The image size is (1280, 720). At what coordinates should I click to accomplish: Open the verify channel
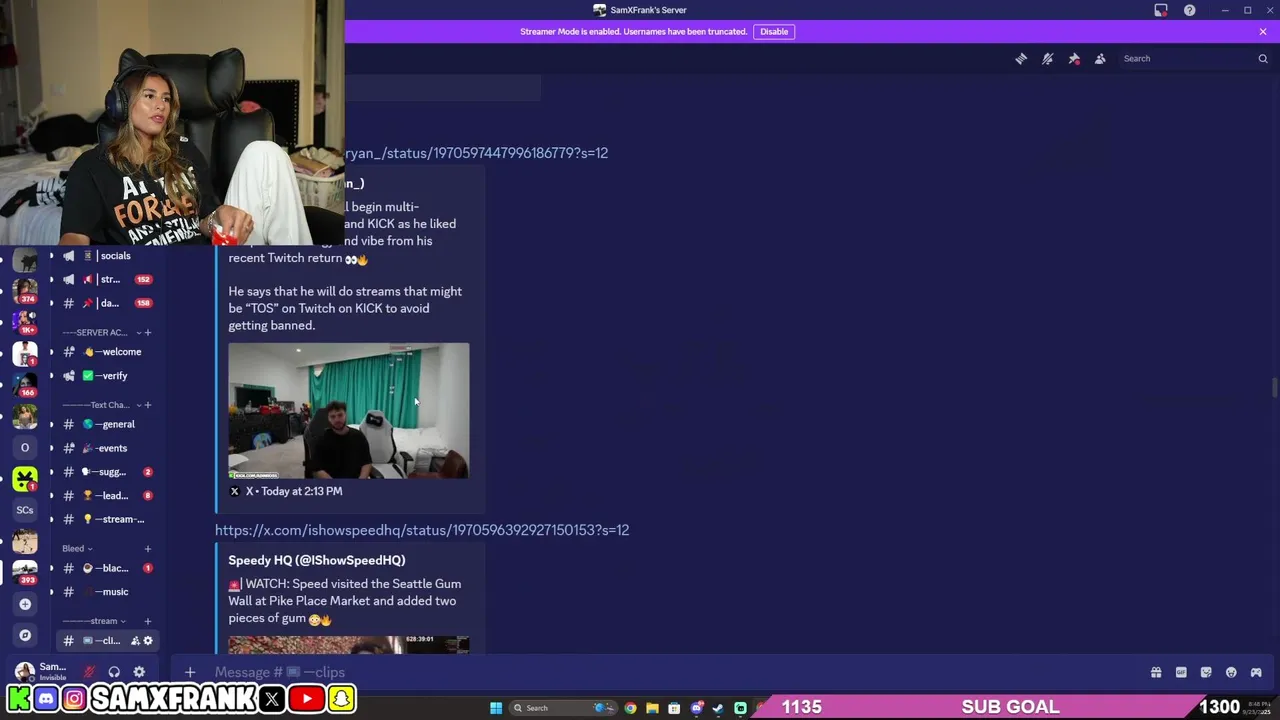coord(106,376)
